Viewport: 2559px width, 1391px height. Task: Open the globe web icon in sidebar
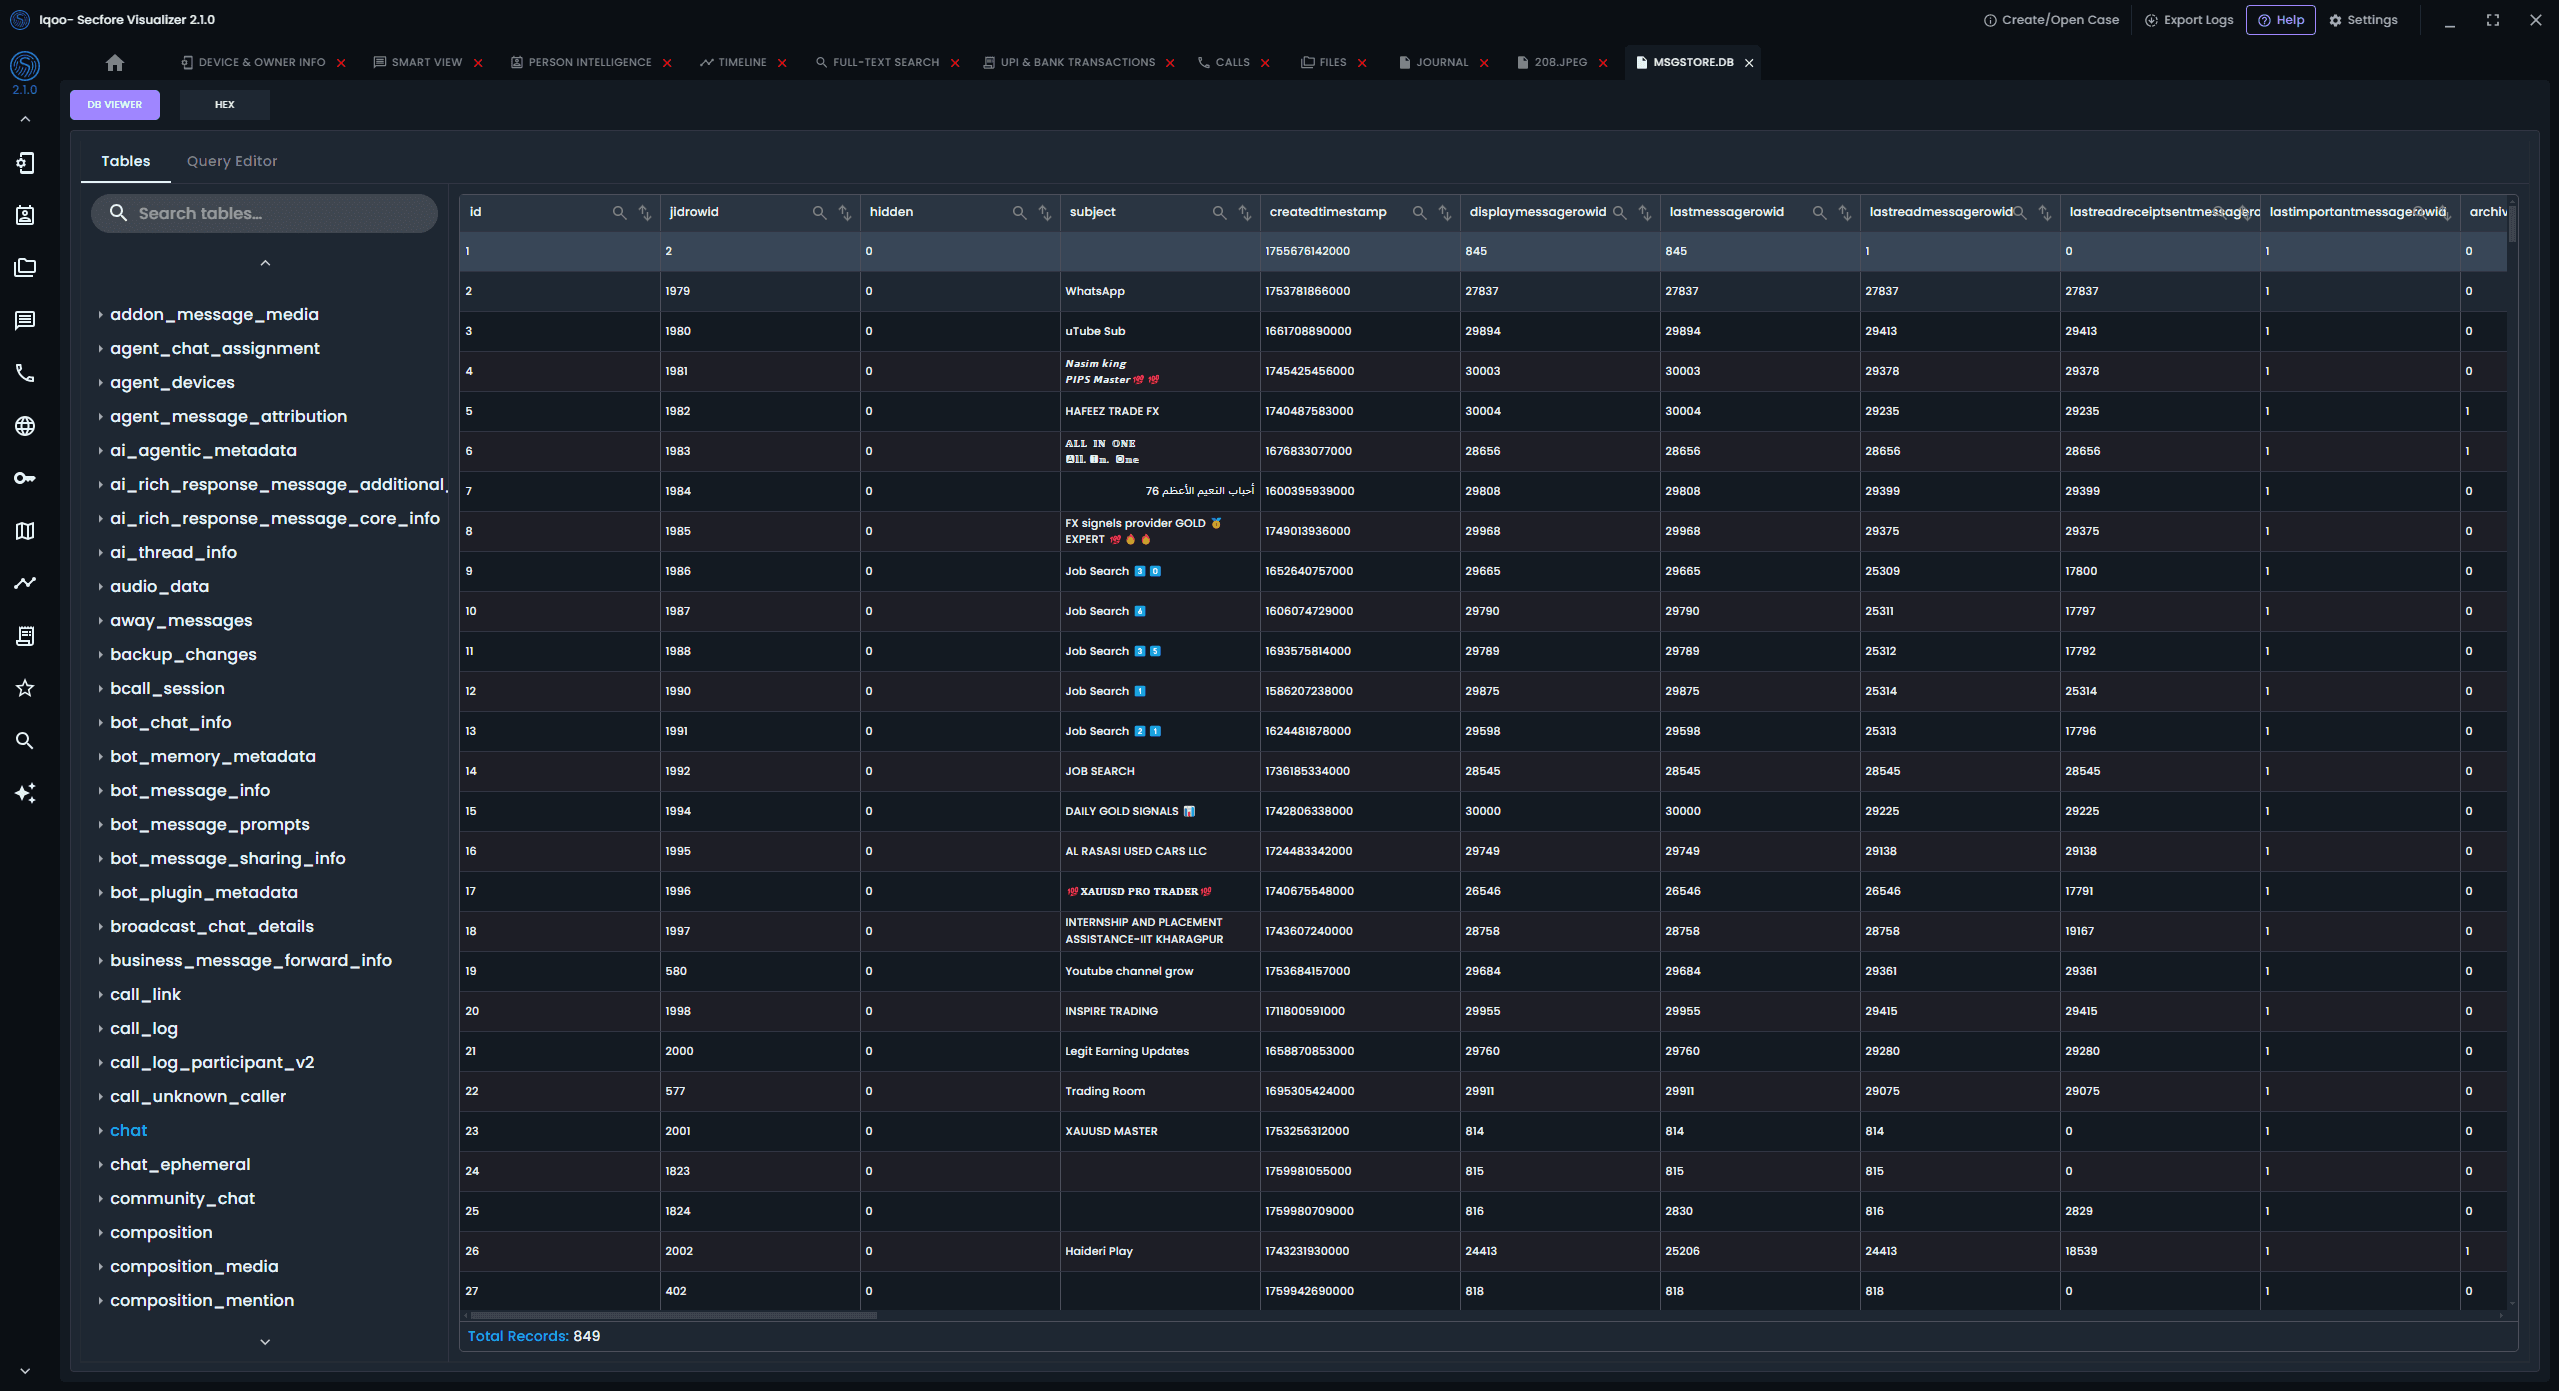click(x=25, y=426)
